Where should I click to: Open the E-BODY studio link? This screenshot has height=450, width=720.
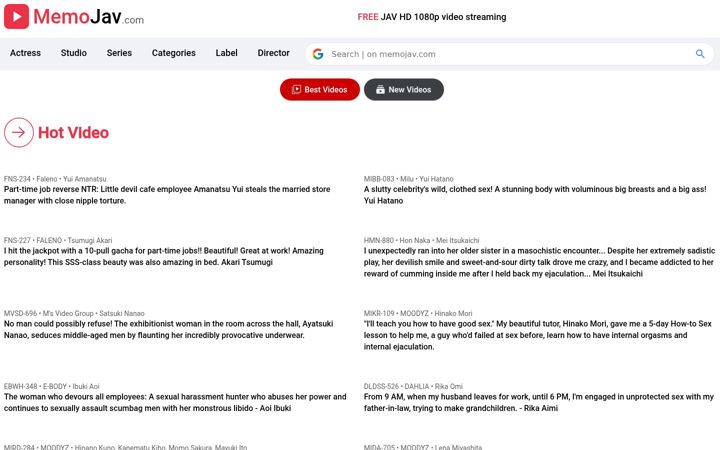tap(55, 387)
